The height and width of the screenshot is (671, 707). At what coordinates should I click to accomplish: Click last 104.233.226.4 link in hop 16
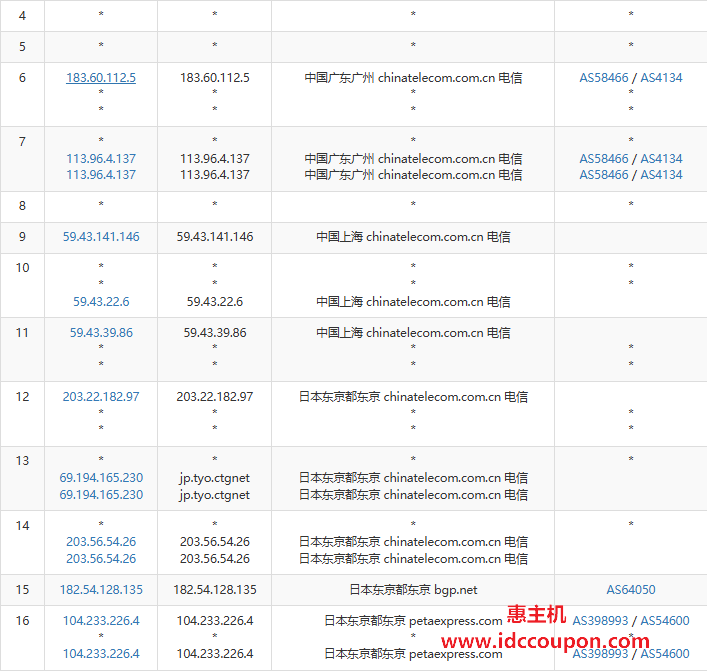pyautogui.click(x=101, y=654)
